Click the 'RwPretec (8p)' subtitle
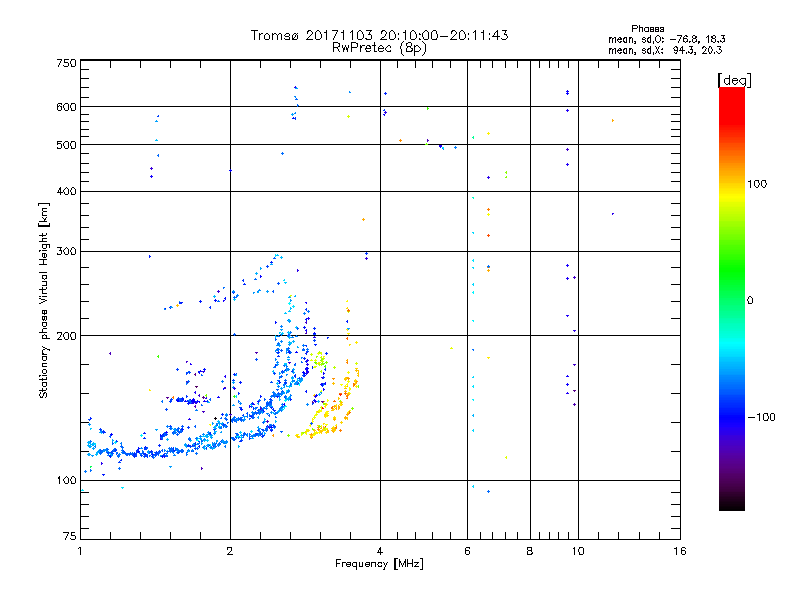Image resolution: width=800 pixels, height=600 pixels. click(x=379, y=48)
